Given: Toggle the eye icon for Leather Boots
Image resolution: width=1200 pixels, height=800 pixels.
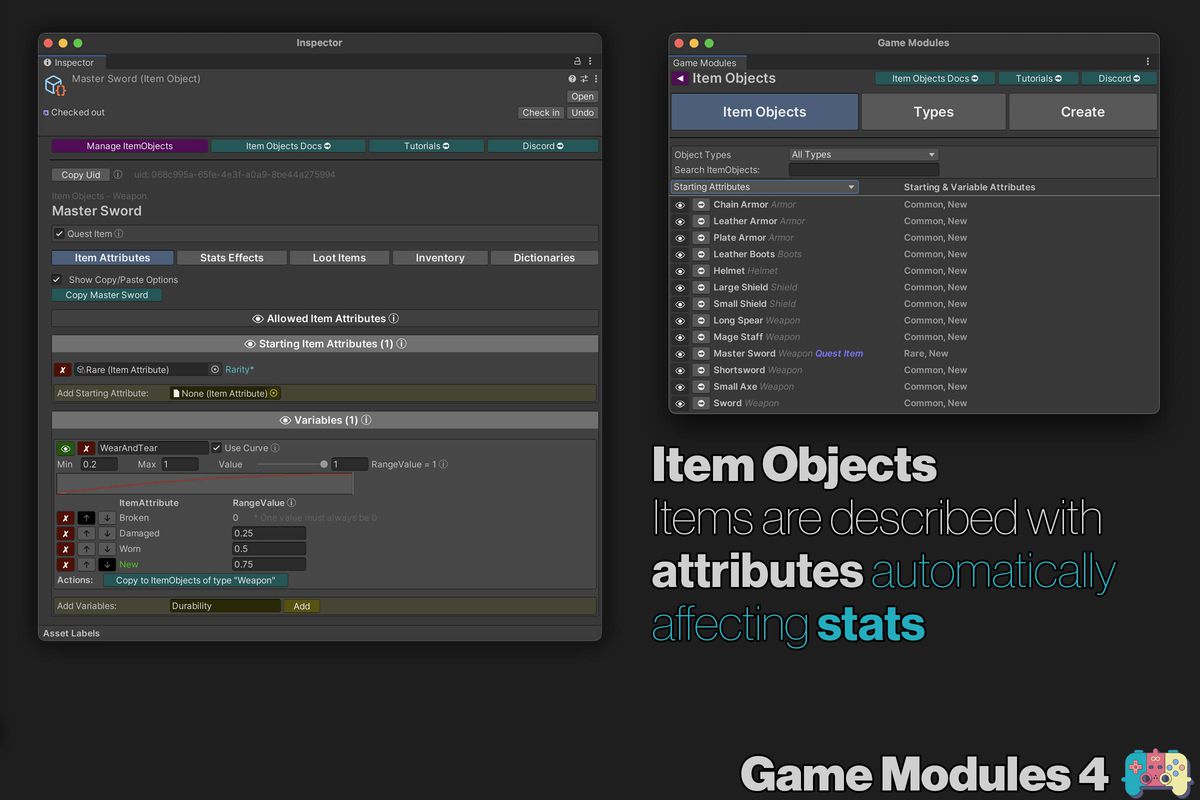Looking at the screenshot, I should tap(680, 255).
